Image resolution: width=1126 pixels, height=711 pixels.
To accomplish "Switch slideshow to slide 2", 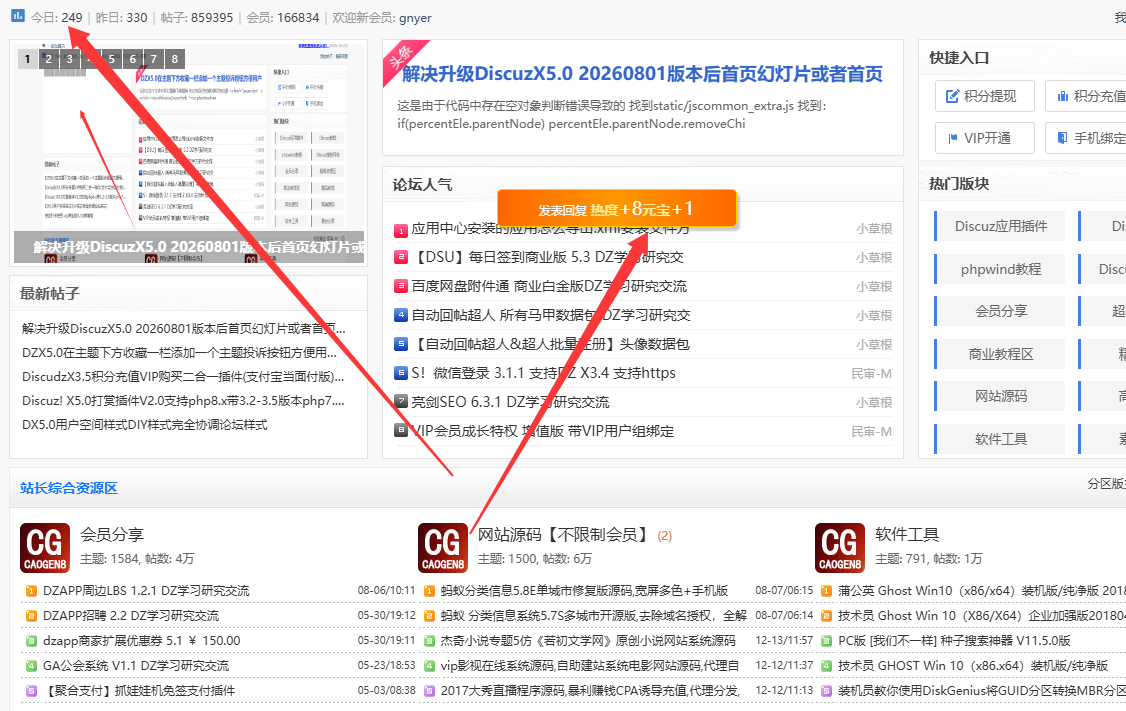I will [48, 59].
